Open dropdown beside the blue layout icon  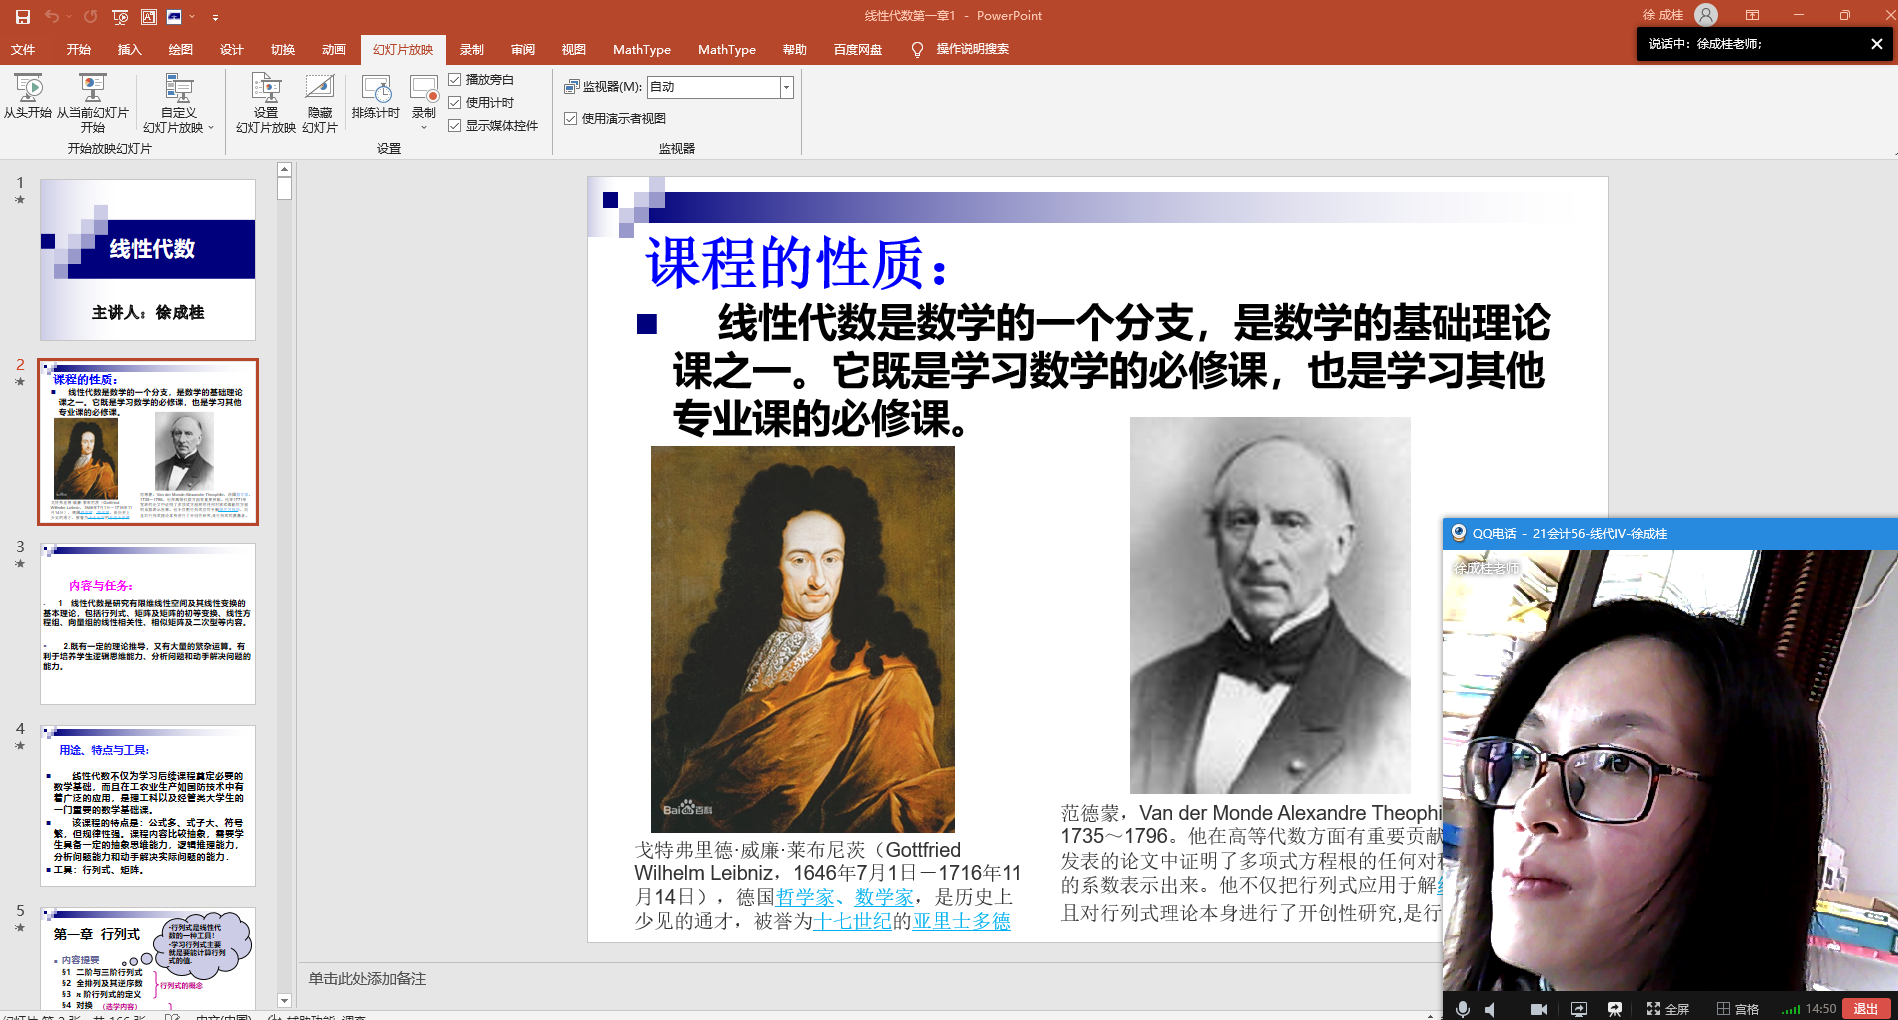coord(192,16)
